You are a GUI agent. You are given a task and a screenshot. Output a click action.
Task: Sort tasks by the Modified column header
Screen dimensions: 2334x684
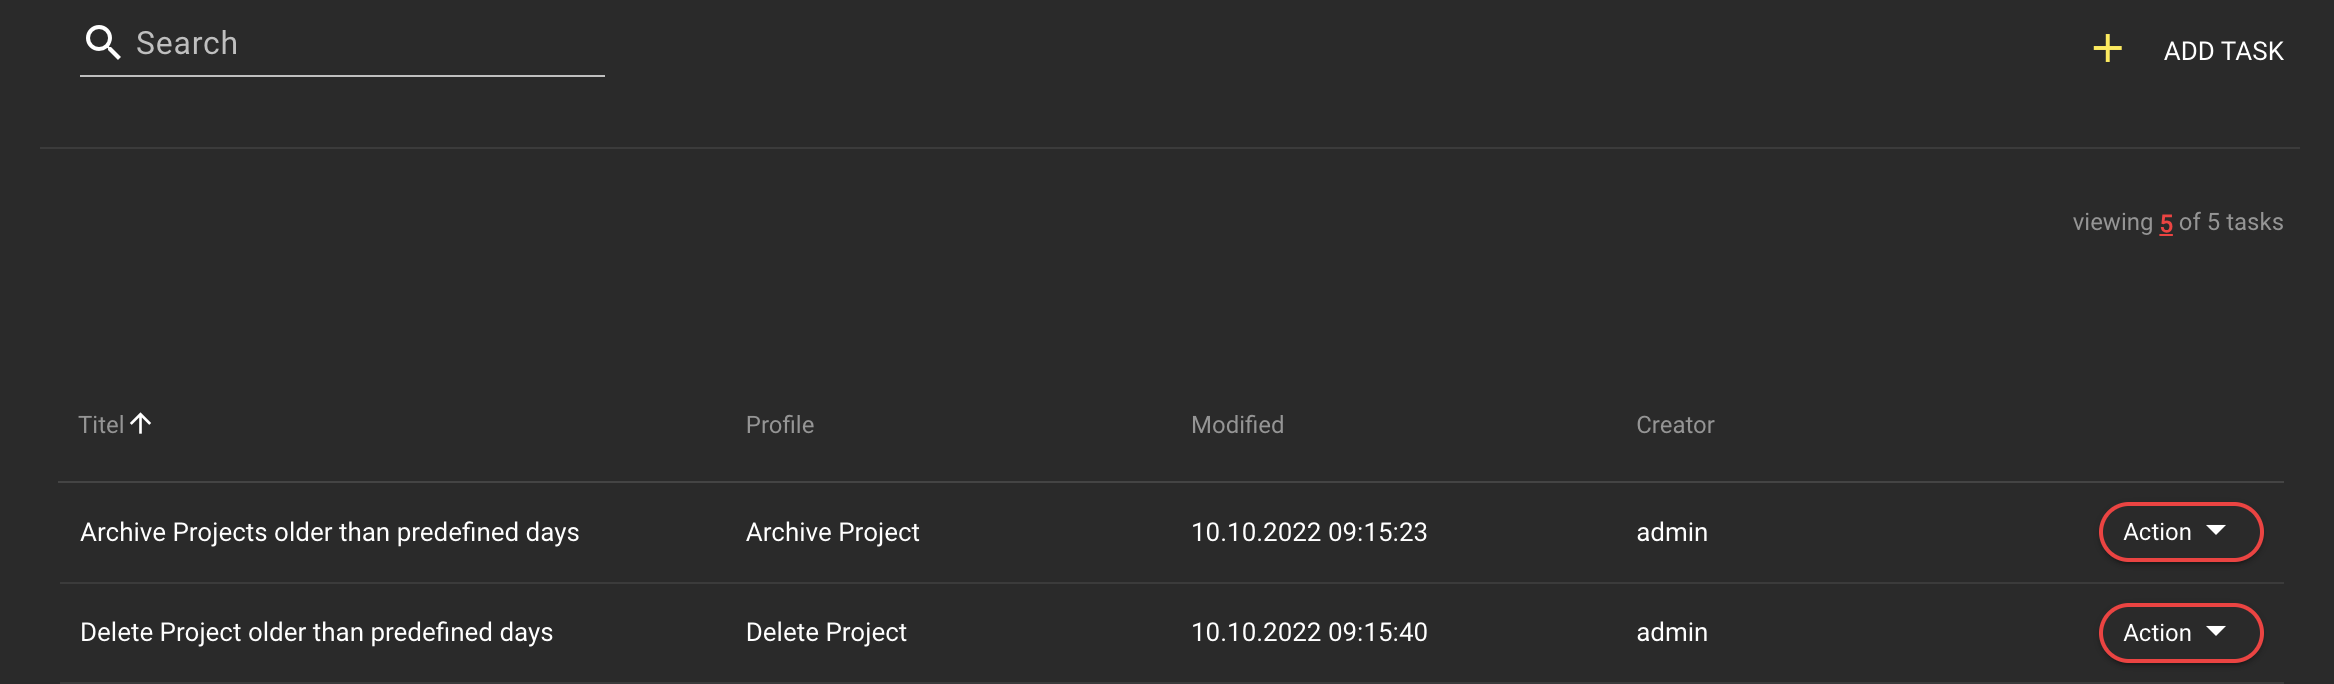[1237, 425]
